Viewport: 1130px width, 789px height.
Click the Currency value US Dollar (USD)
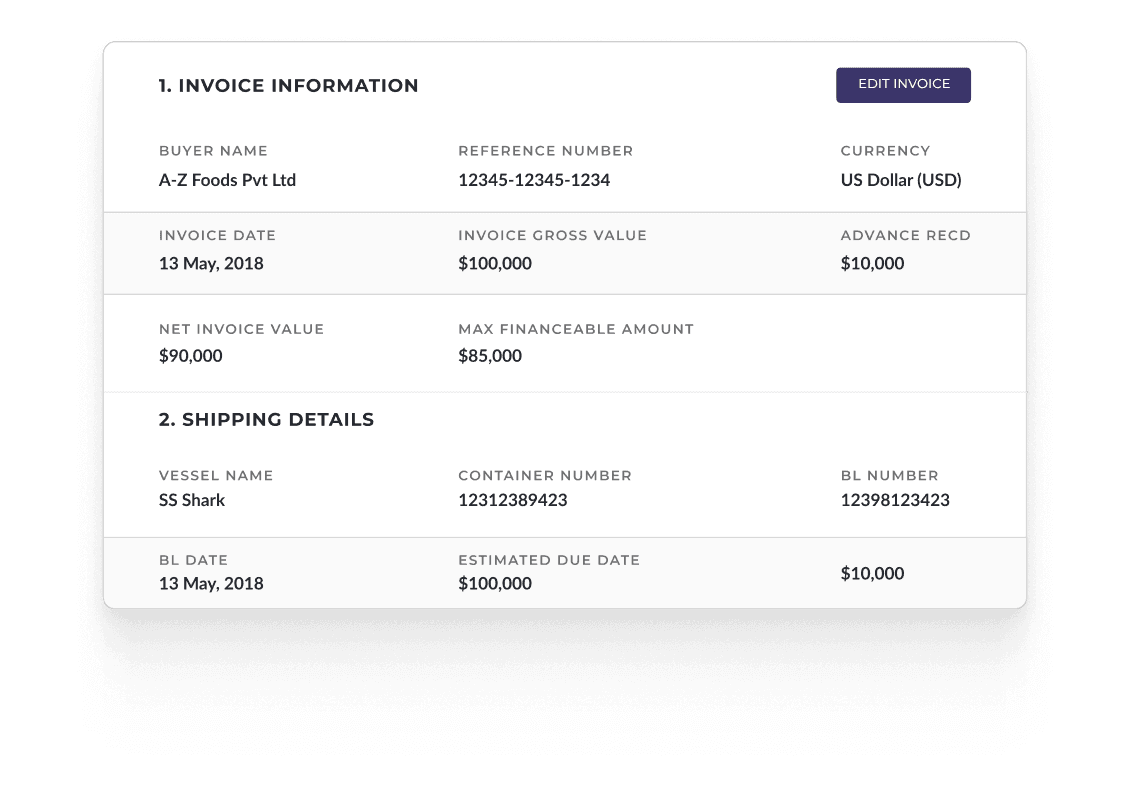coord(900,180)
